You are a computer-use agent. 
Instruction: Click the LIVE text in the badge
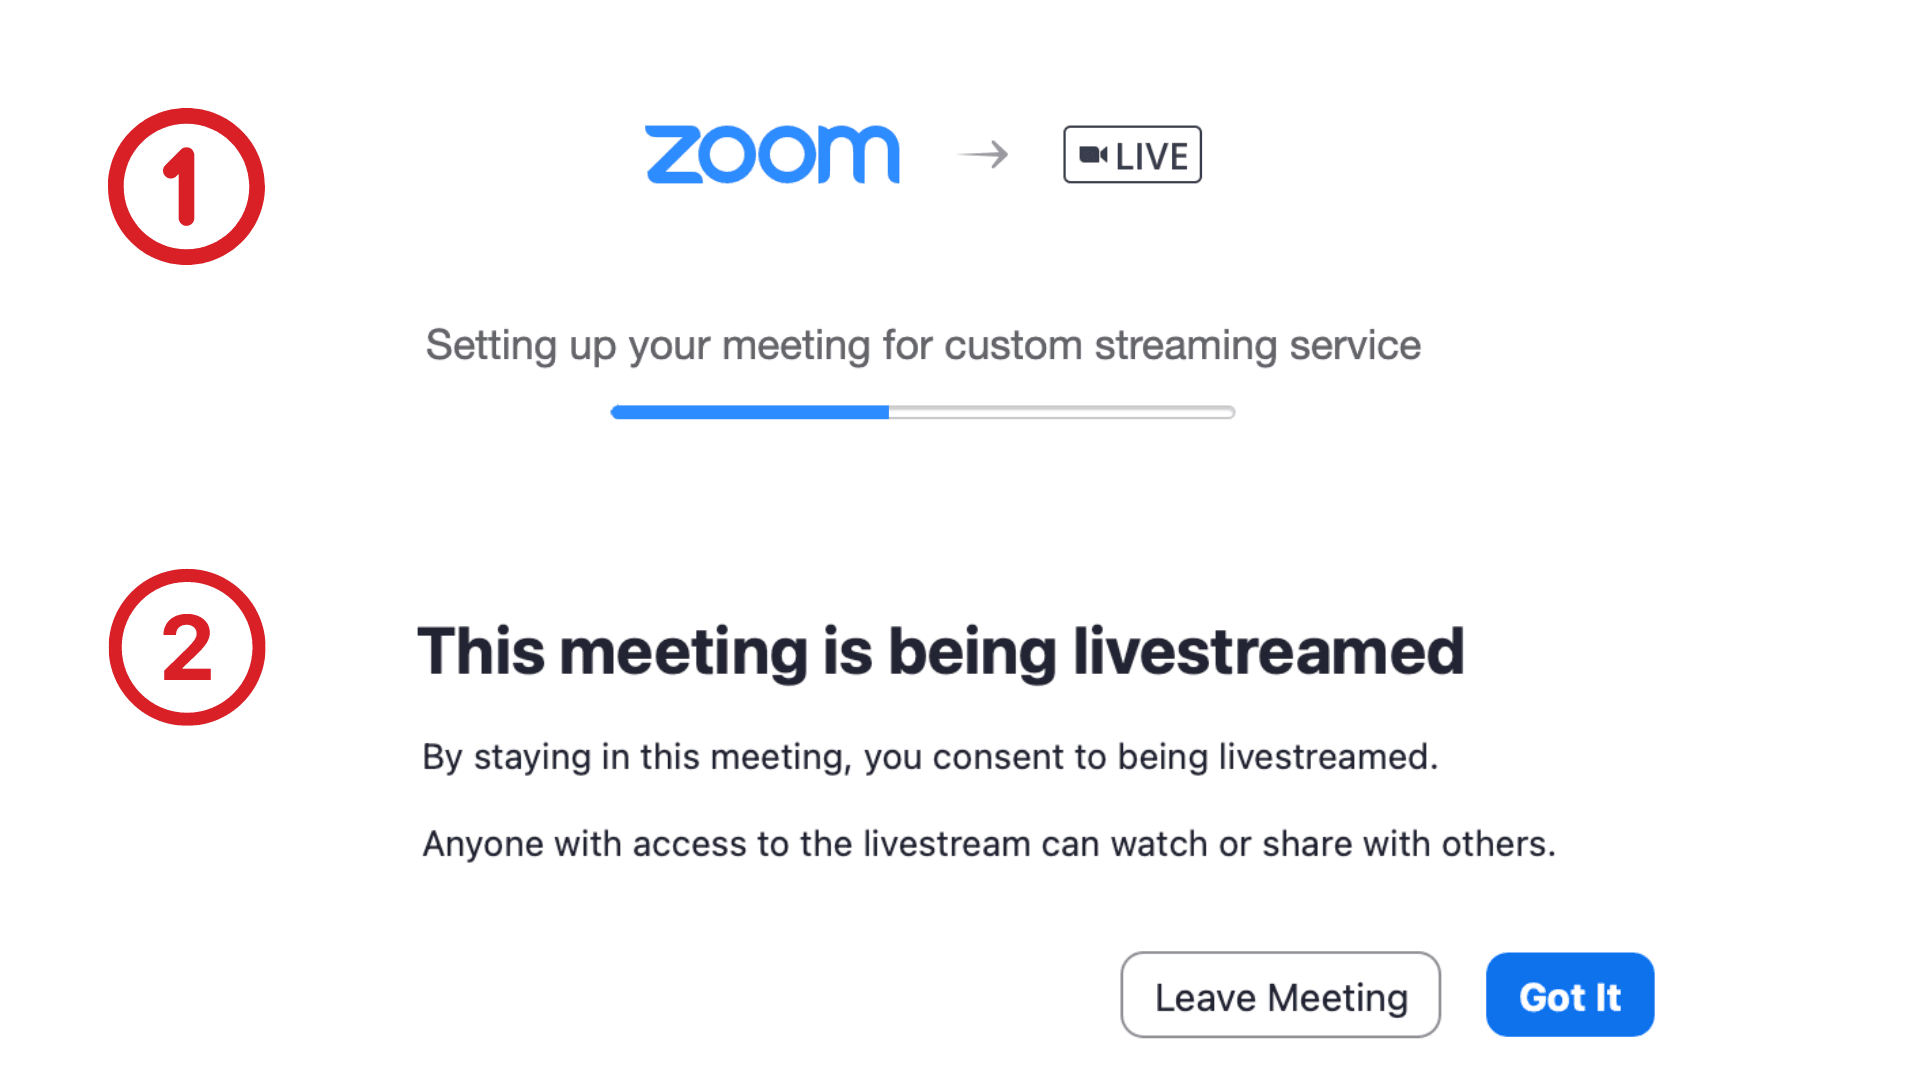(x=1151, y=157)
